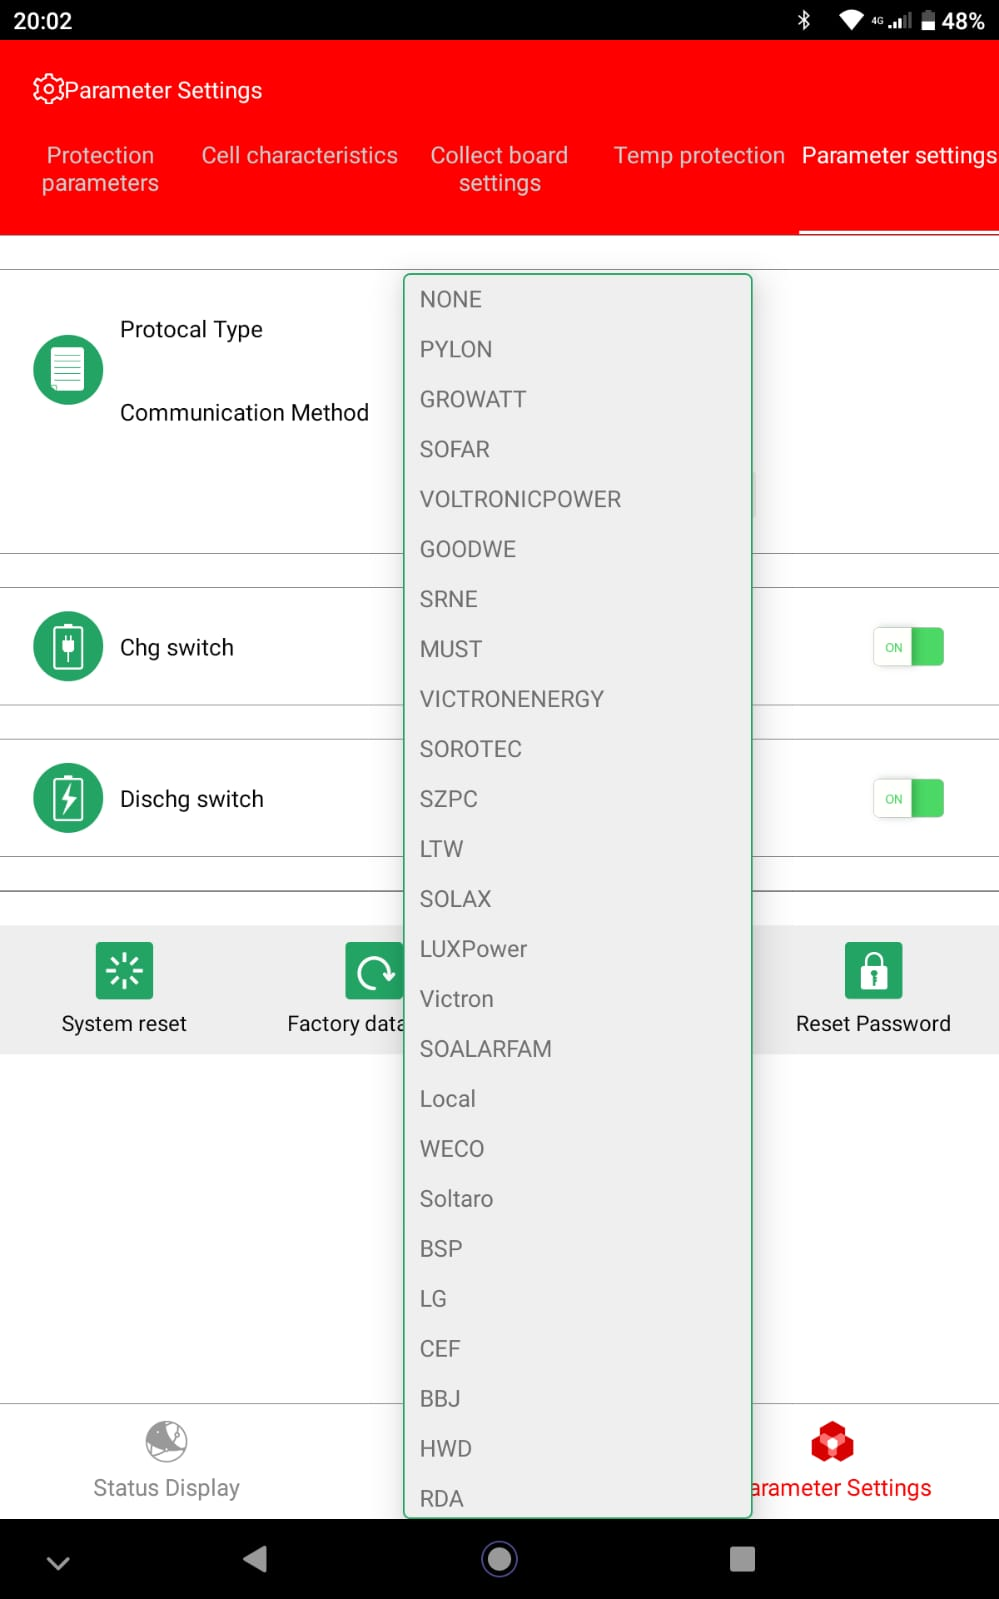This screenshot has height=1599, width=999.
Task: Choose CEF protocol option
Action: point(578,1349)
